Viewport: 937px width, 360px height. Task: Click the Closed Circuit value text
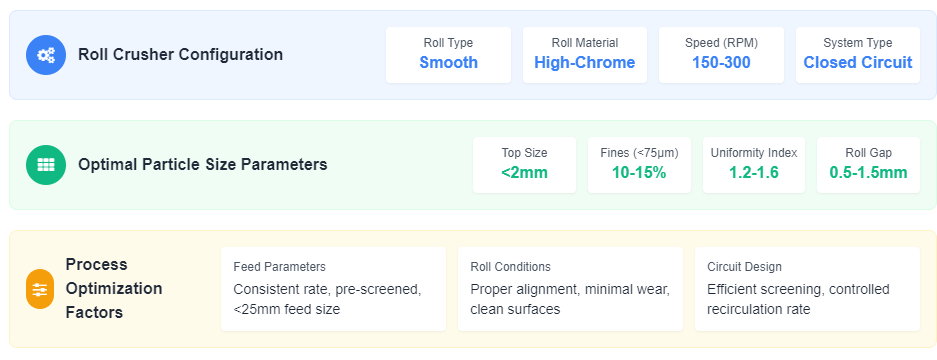(x=858, y=62)
